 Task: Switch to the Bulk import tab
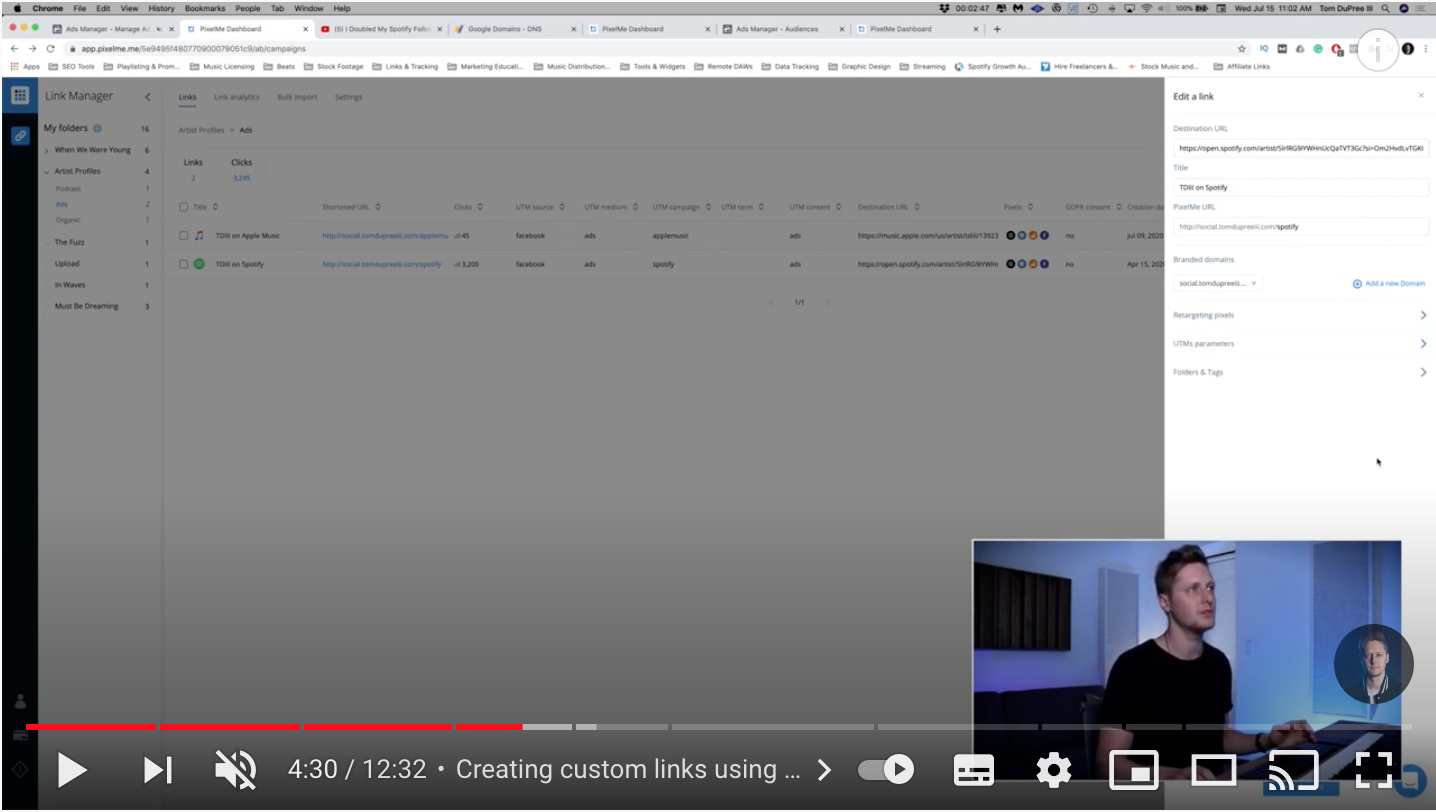pos(297,97)
